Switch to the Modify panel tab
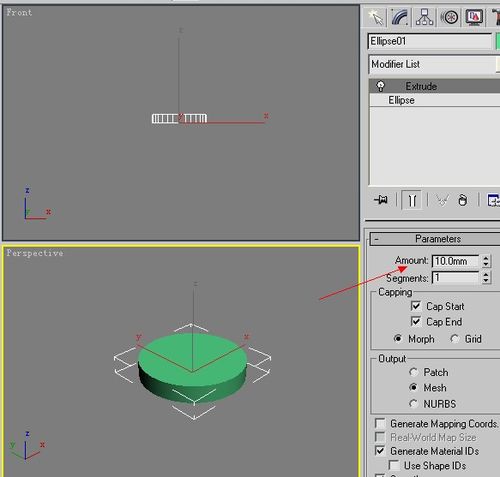The image size is (500, 477). pyautogui.click(x=400, y=17)
